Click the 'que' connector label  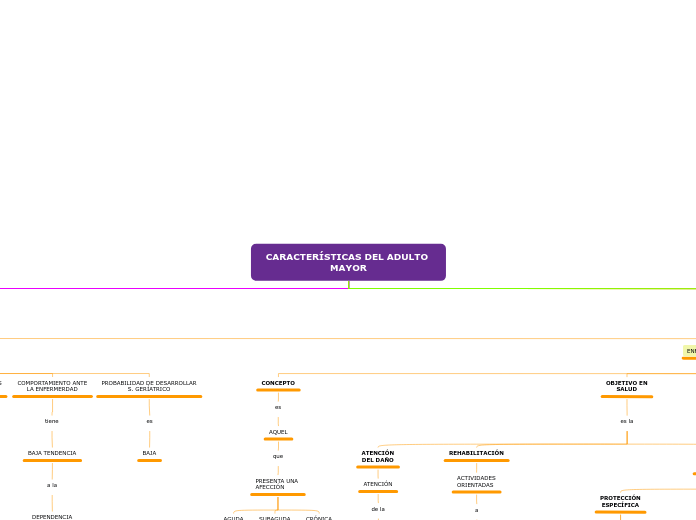pos(278,456)
